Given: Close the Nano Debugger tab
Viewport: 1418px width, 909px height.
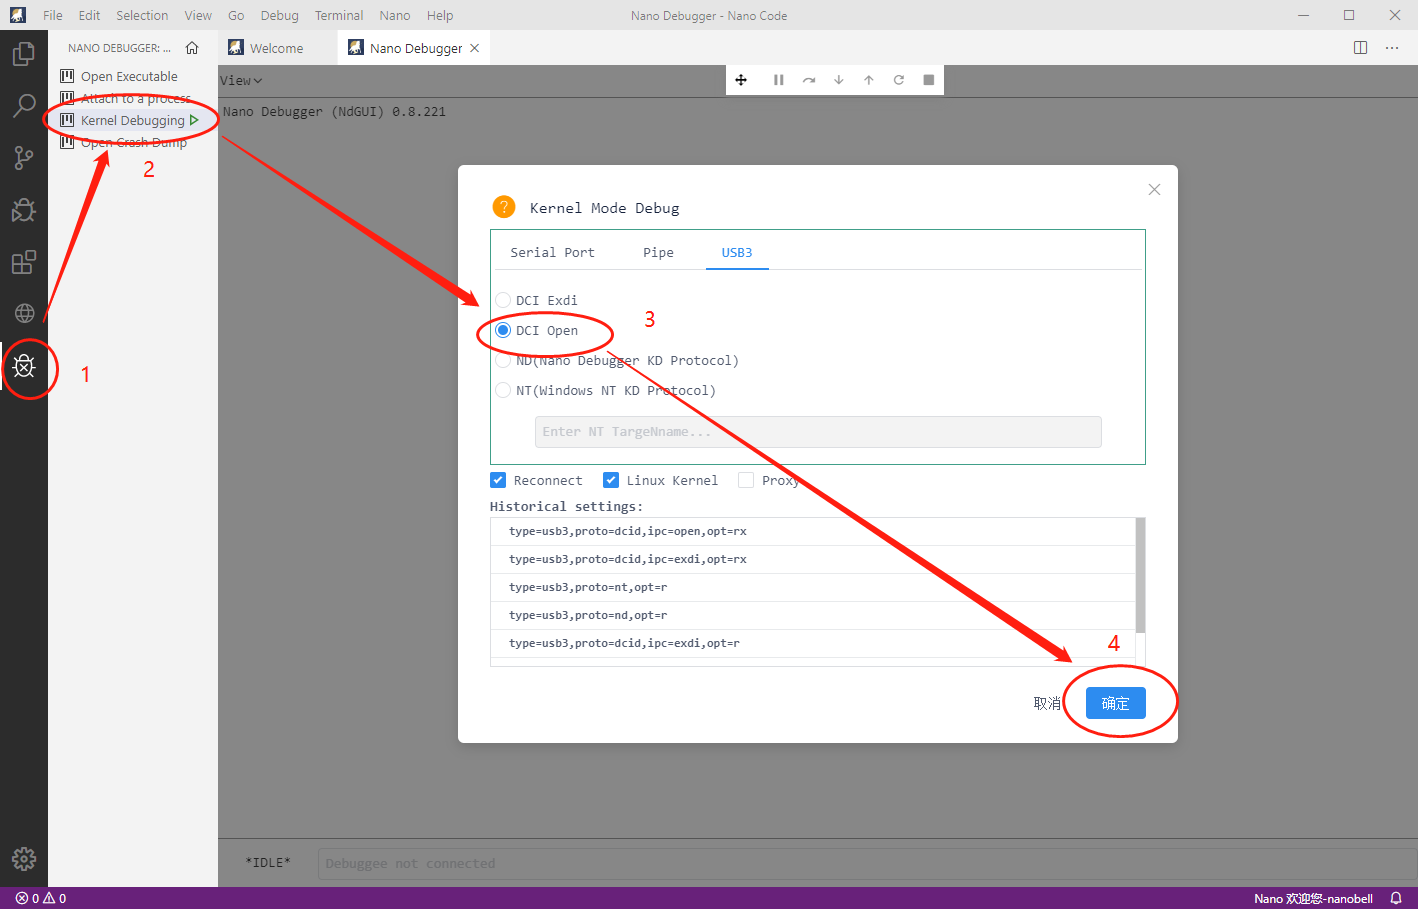Looking at the screenshot, I should (475, 48).
